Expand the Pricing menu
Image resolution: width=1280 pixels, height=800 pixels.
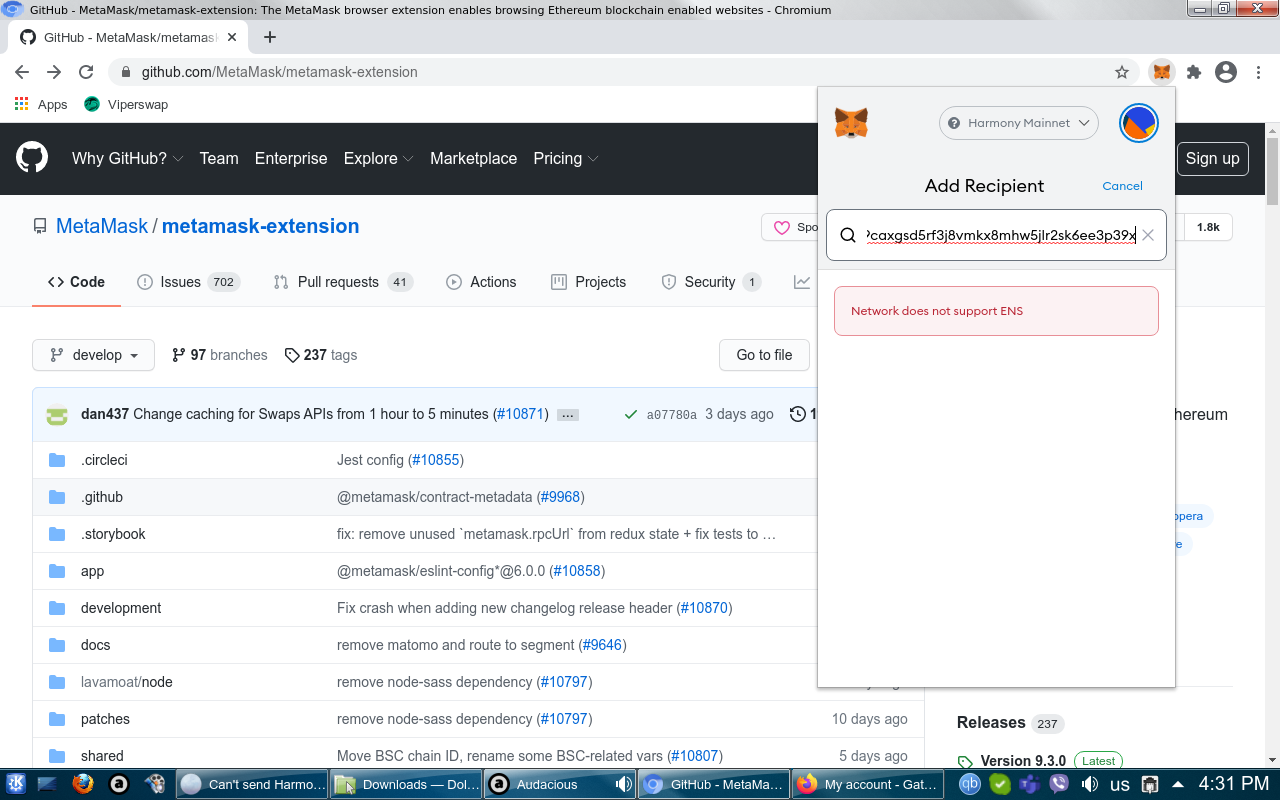click(565, 158)
